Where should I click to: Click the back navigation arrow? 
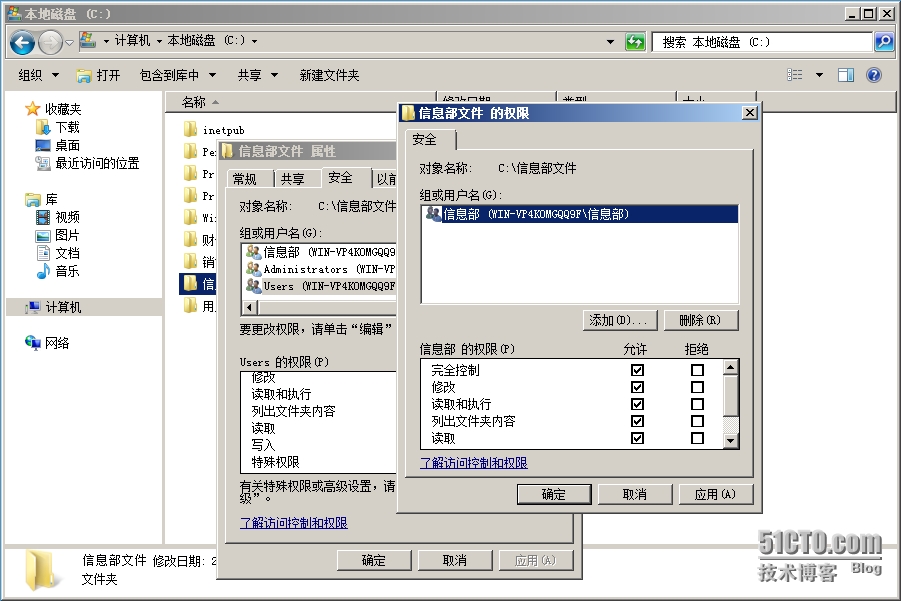(x=22, y=41)
